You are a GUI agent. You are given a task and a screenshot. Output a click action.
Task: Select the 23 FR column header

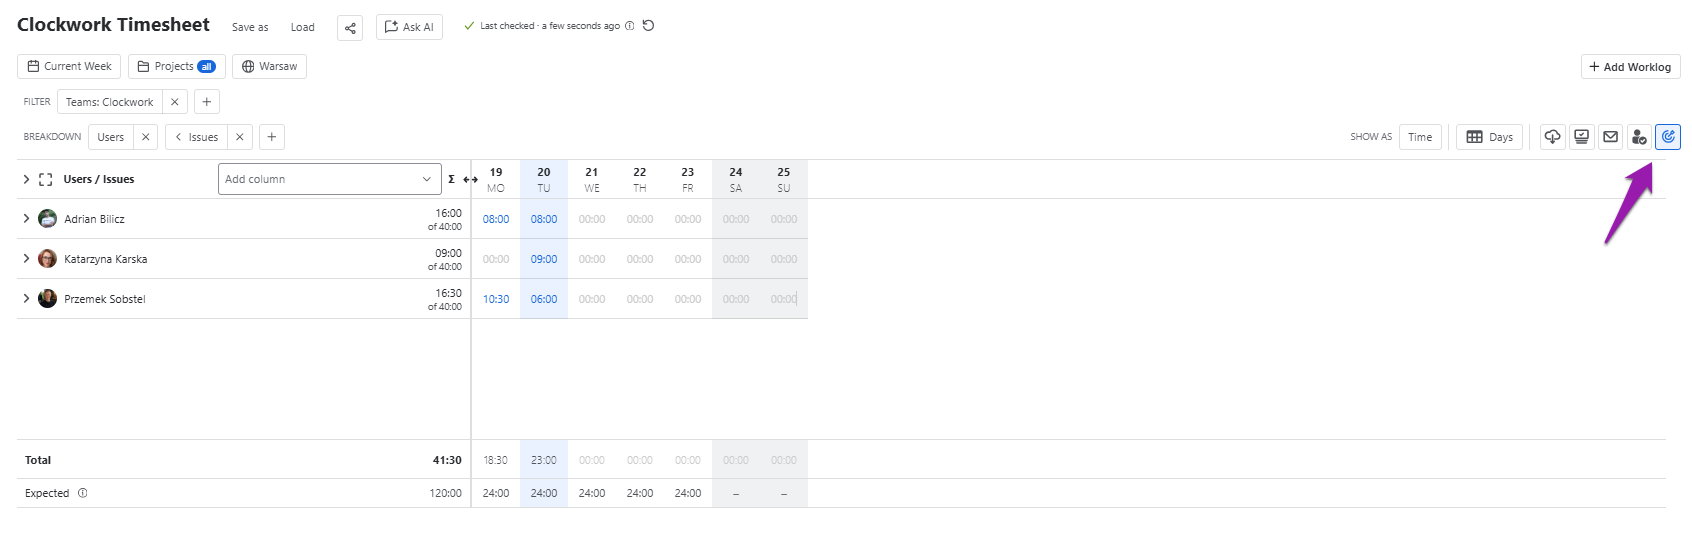(x=688, y=180)
